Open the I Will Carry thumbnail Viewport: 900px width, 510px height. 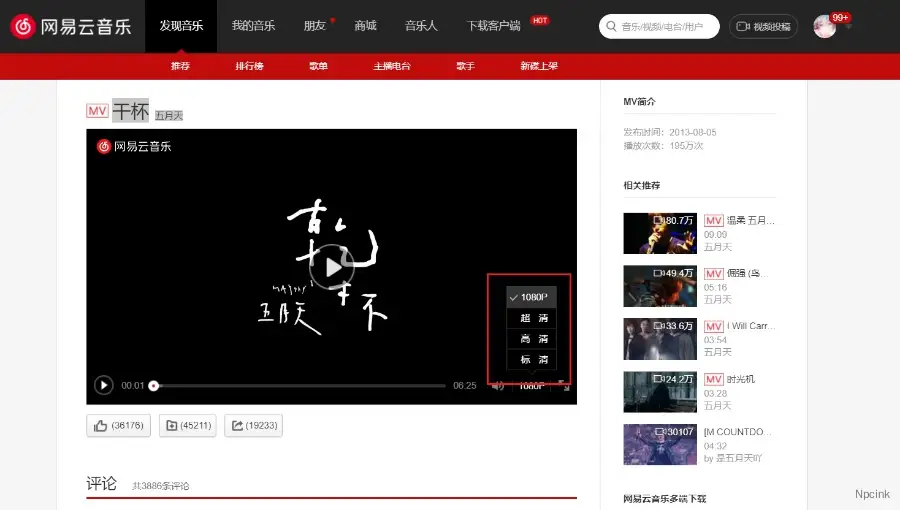(660, 339)
